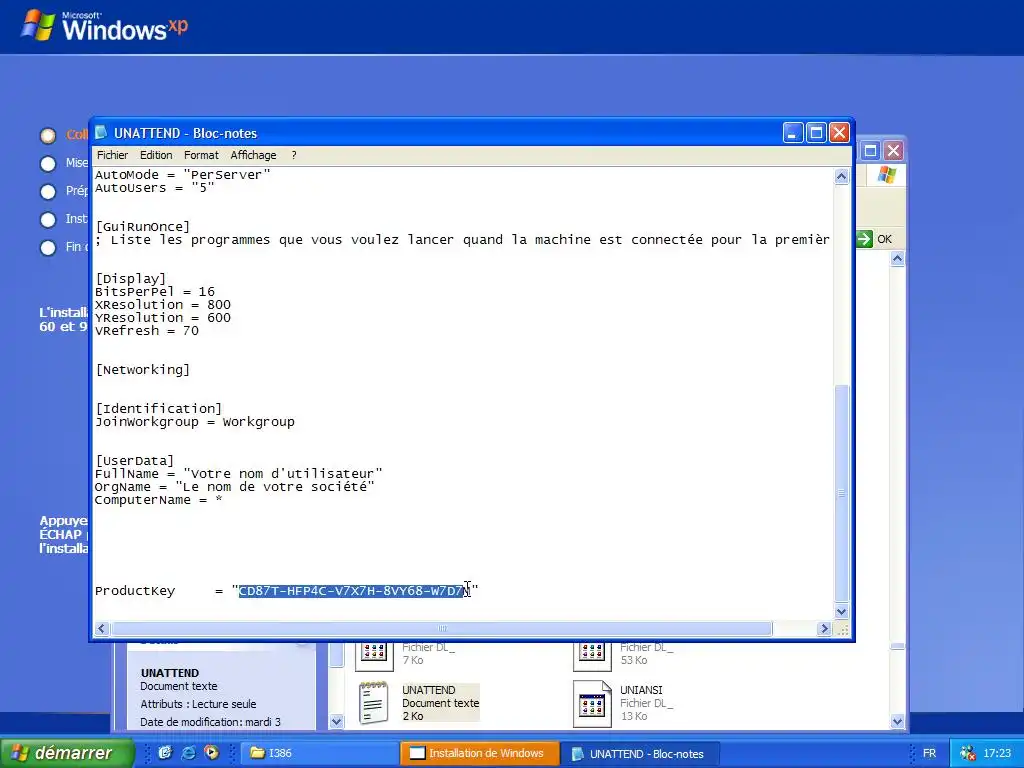The image size is (1024, 768).
Task: Click the UNATTEND file name in Explorer list
Action: click(429, 690)
